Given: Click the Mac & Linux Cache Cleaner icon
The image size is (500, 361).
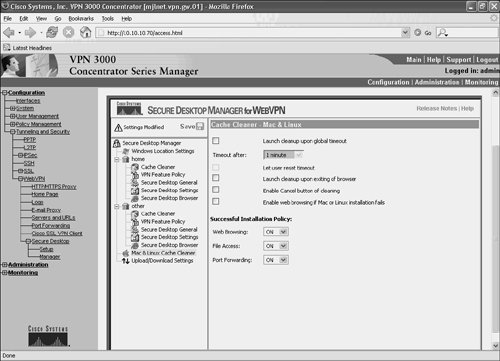Looking at the screenshot, I should pos(126,253).
